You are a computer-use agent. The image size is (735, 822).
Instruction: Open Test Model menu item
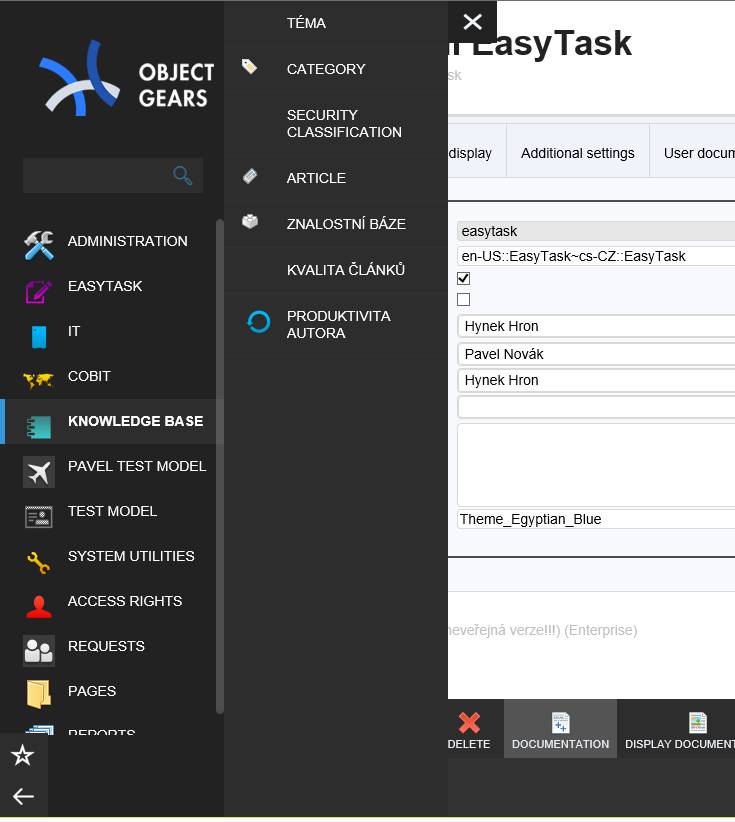111,512
